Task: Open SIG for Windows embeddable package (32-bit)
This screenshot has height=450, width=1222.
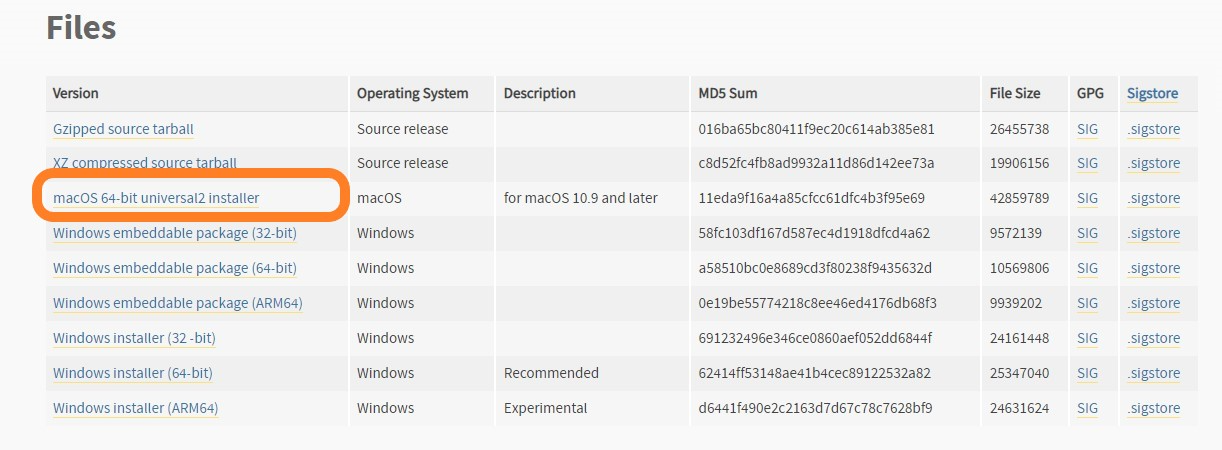Action: coord(1087,233)
